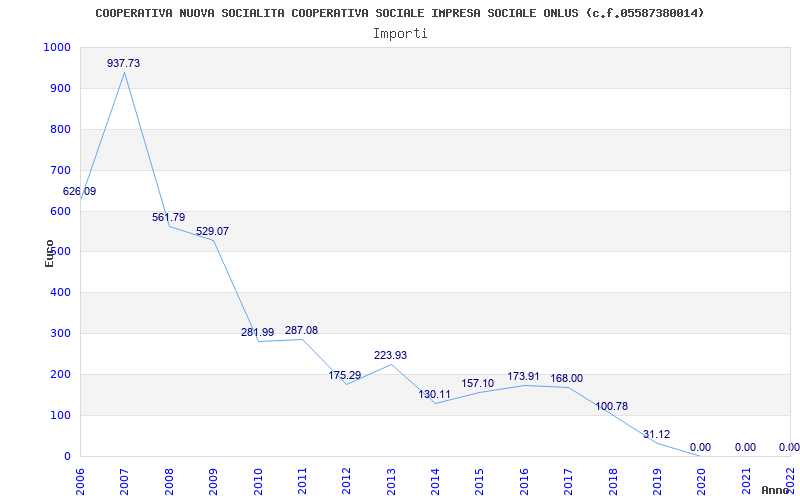Click the 223.93 data label

tap(390, 355)
